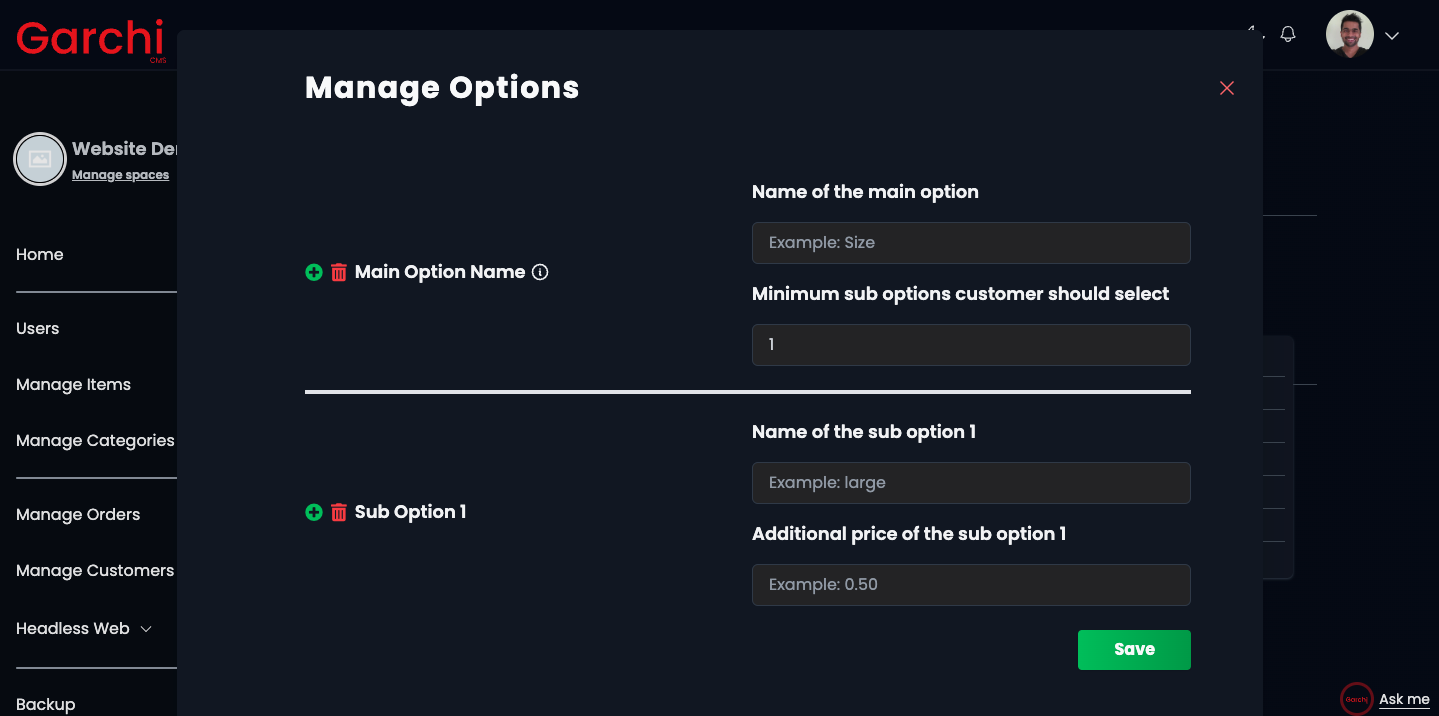Image resolution: width=1439 pixels, height=716 pixels.
Task: Go to Manage Orders
Action: (x=78, y=515)
